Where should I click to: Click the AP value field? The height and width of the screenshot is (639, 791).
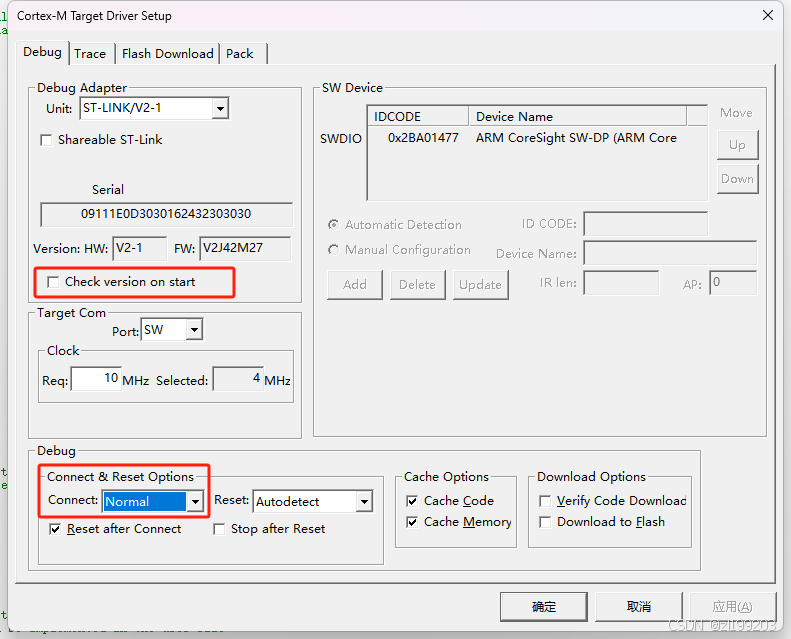pyautogui.click(x=733, y=282)
